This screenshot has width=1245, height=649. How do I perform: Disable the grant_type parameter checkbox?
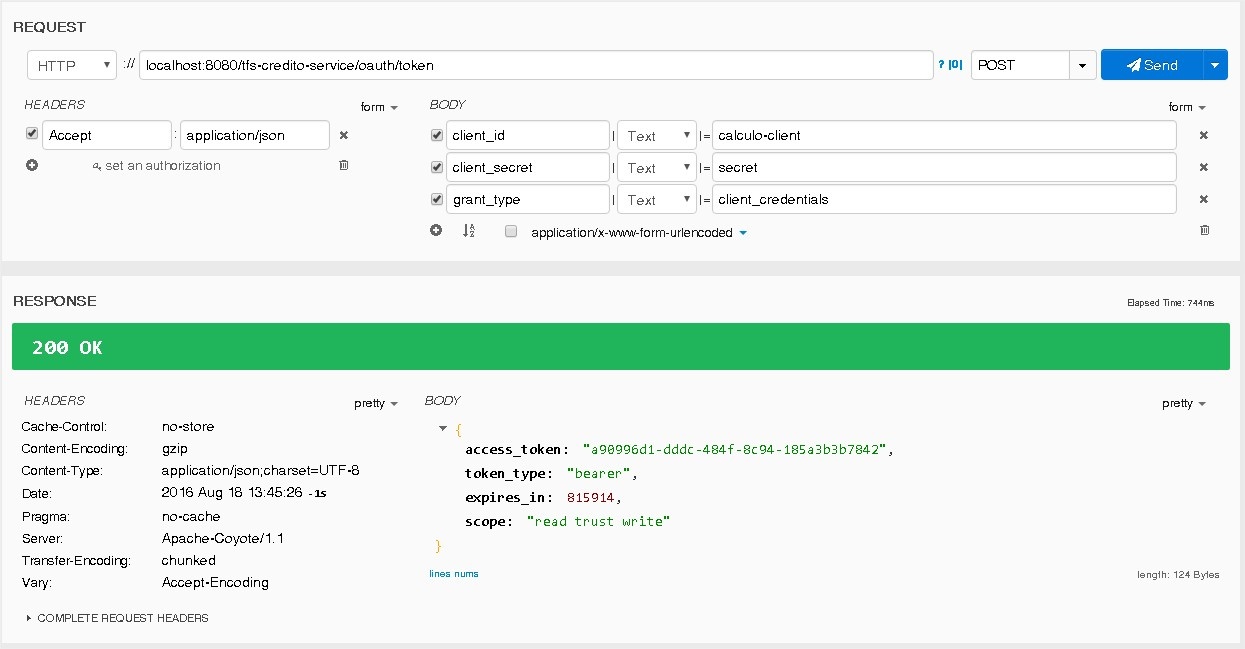pos(436,199)
